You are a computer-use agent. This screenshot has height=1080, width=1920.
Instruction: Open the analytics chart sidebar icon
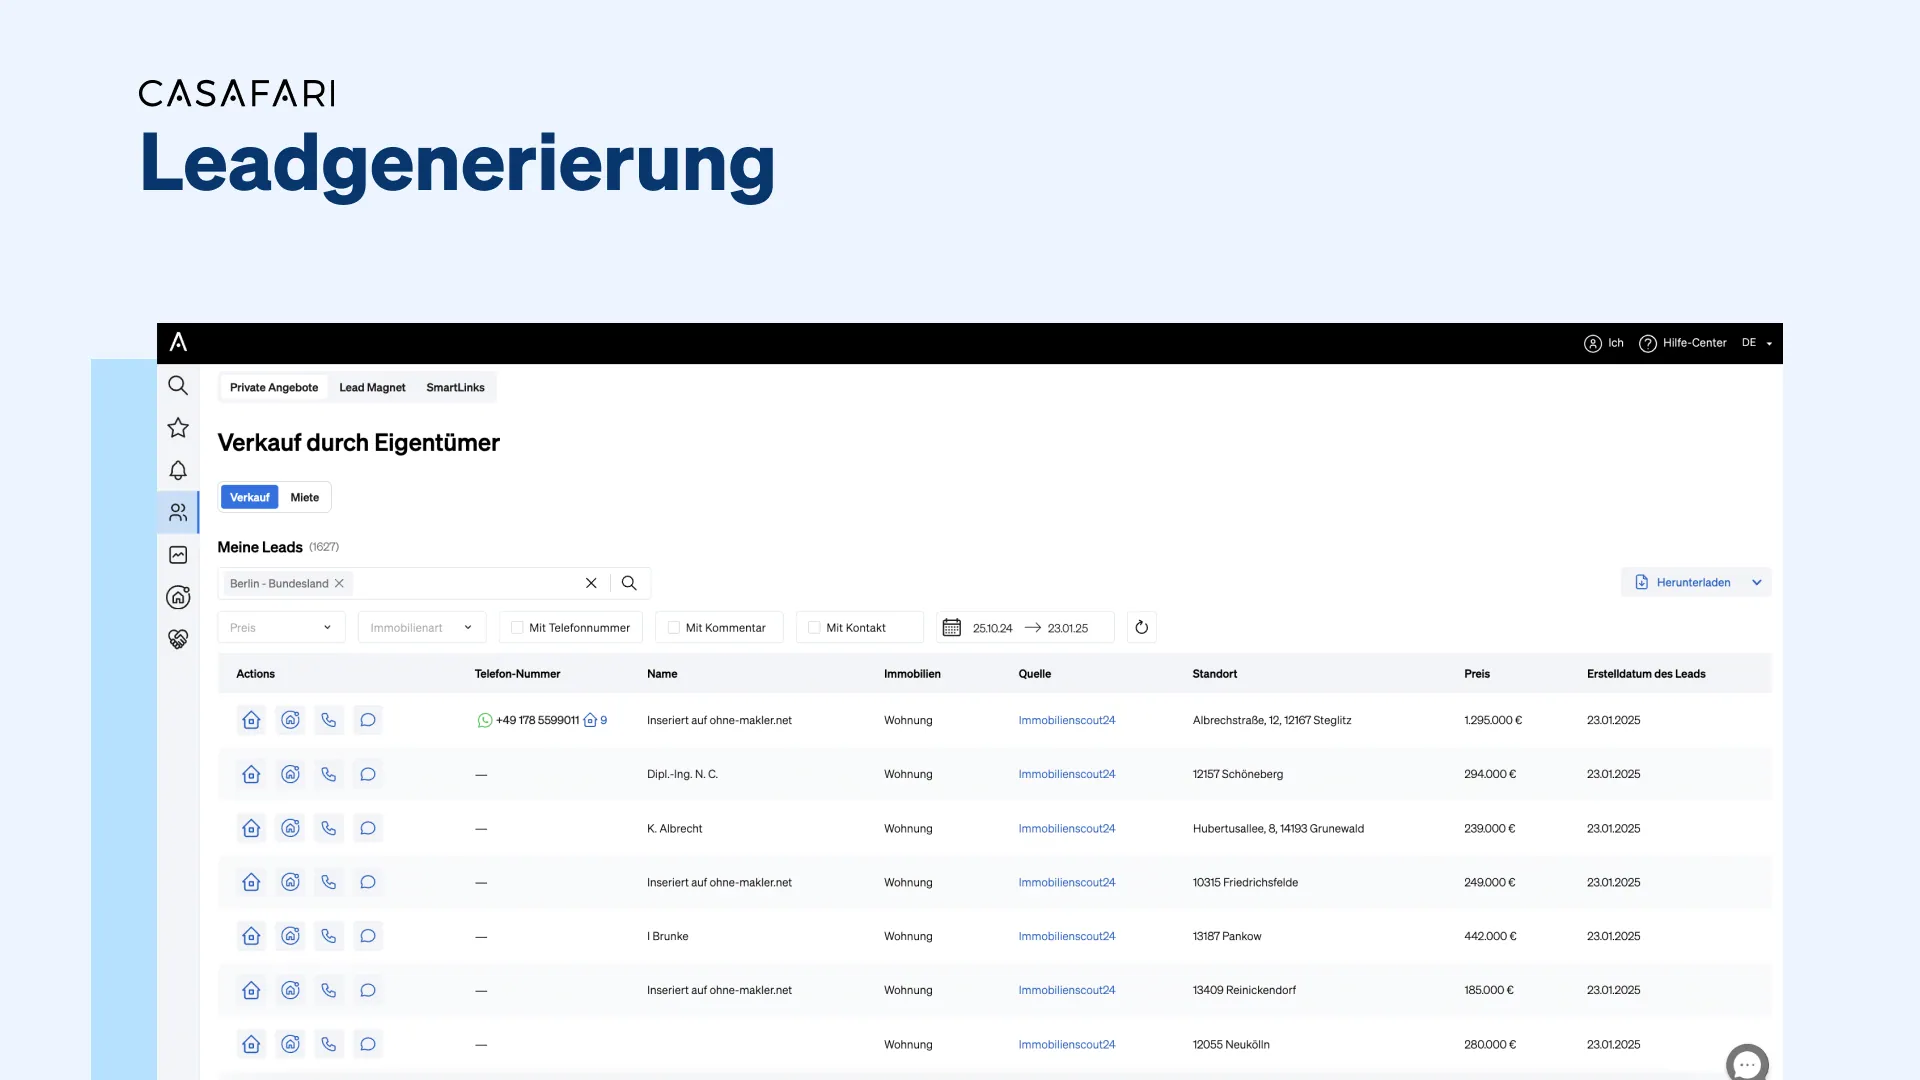[178, 555]
